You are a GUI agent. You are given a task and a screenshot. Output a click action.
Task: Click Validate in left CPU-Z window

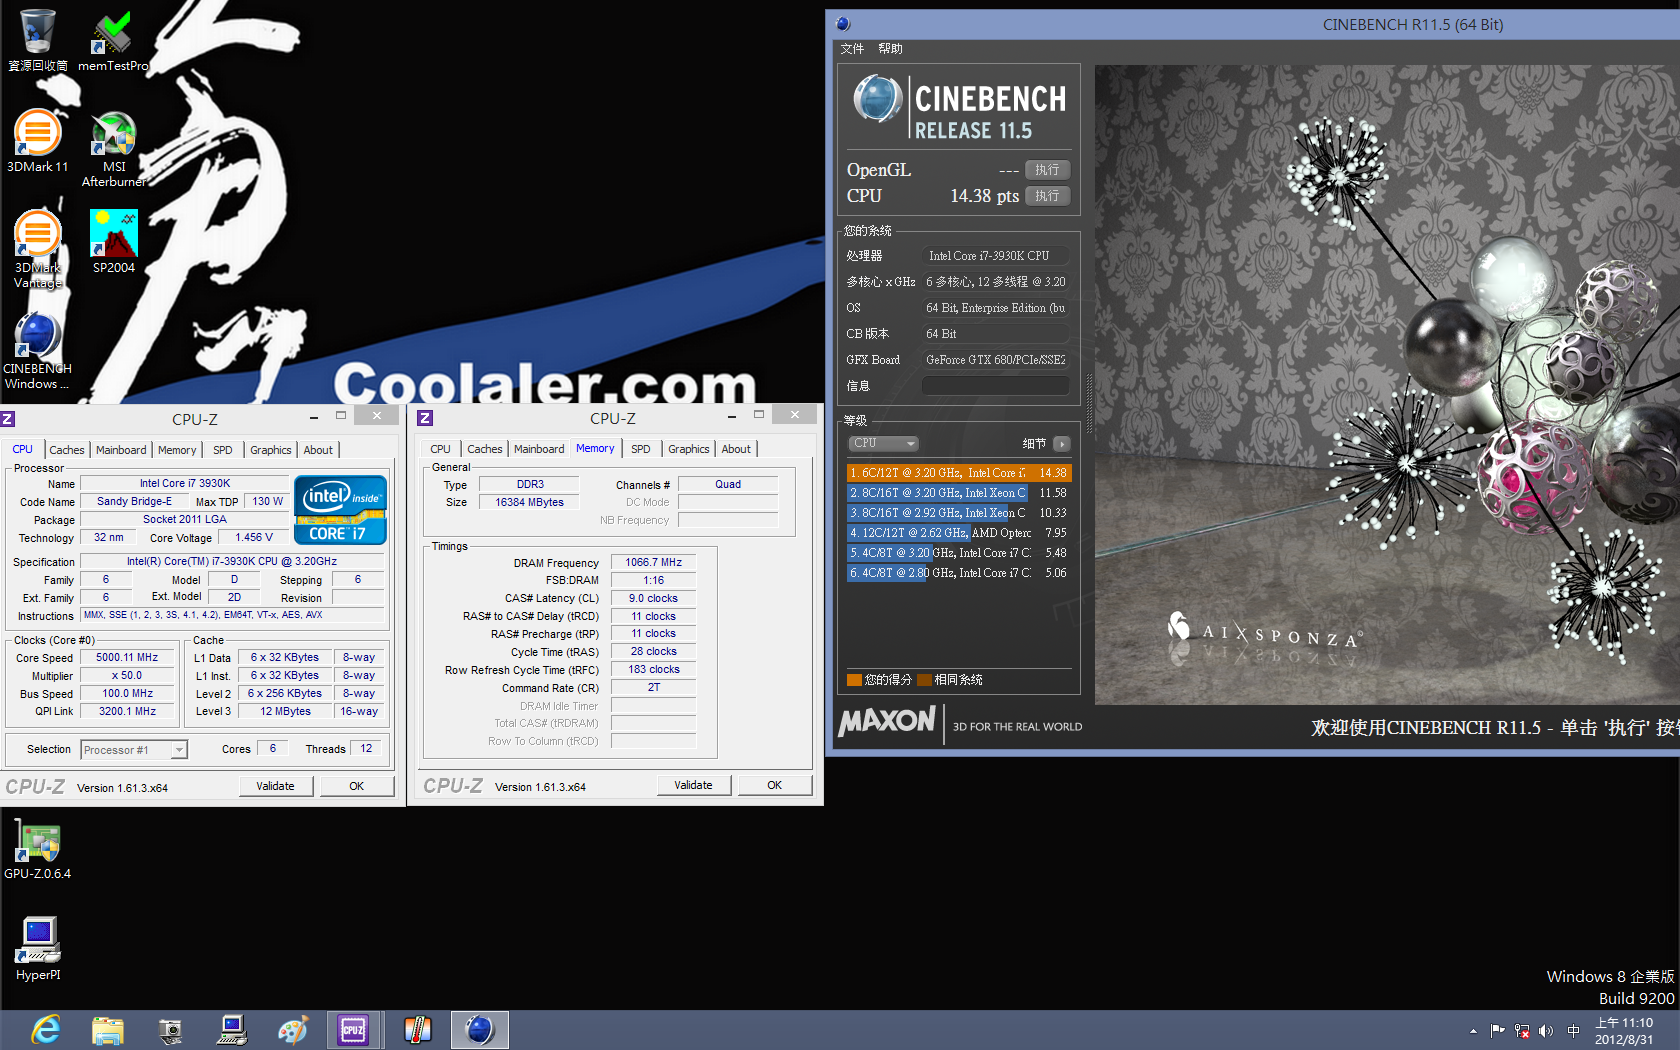click(275, 786)
